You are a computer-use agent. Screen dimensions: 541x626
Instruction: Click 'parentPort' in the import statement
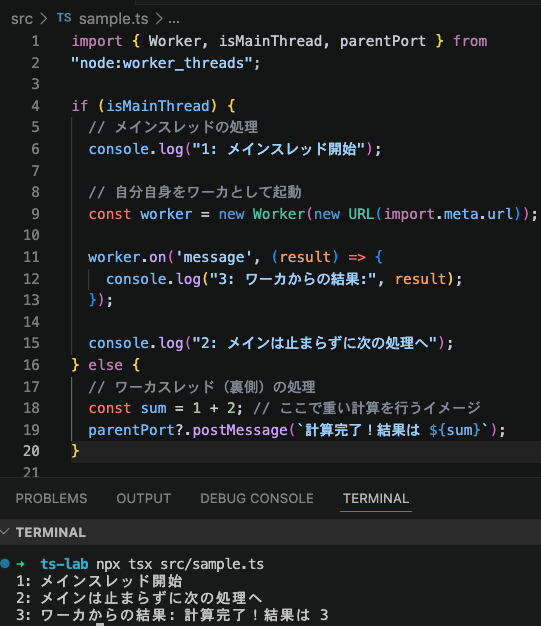click(x=382, y=41)
